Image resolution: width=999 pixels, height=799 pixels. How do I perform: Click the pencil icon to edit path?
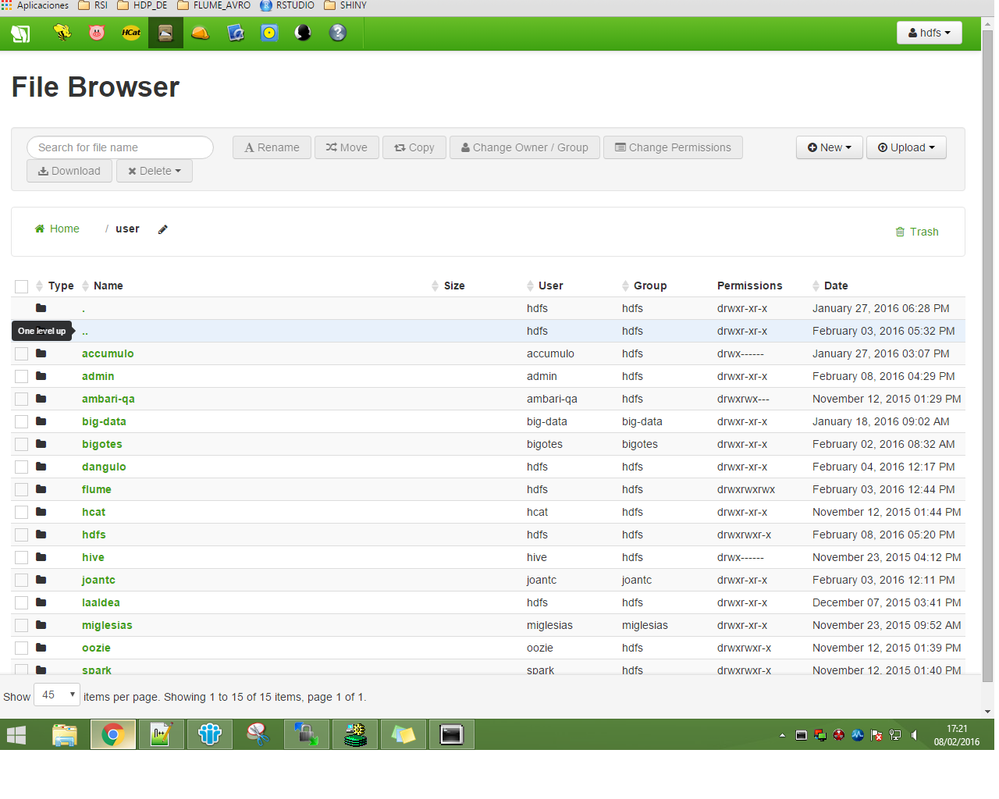pyautogui.click(x=163, y=229)
